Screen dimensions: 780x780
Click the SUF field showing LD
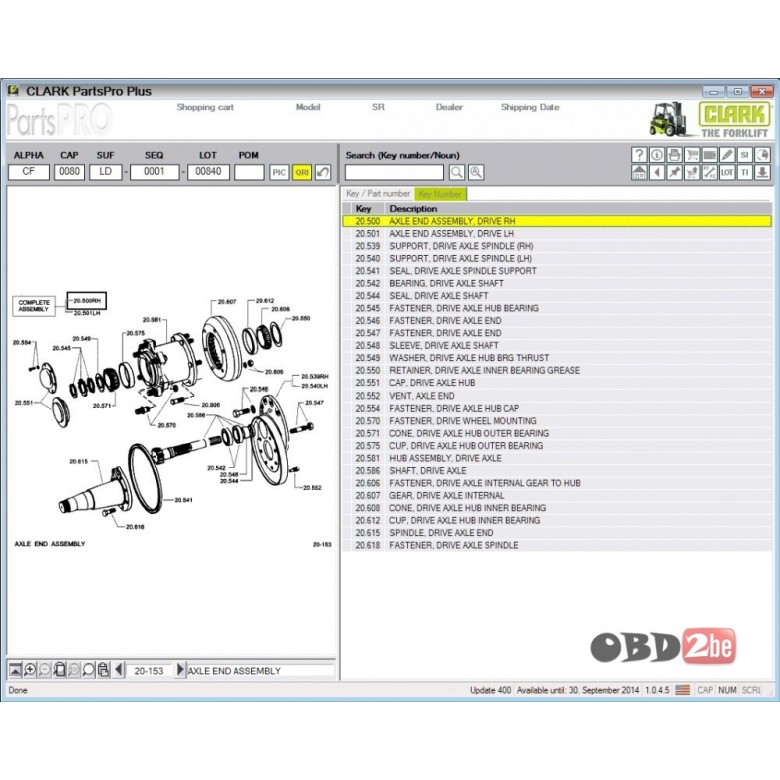[105, 172]
